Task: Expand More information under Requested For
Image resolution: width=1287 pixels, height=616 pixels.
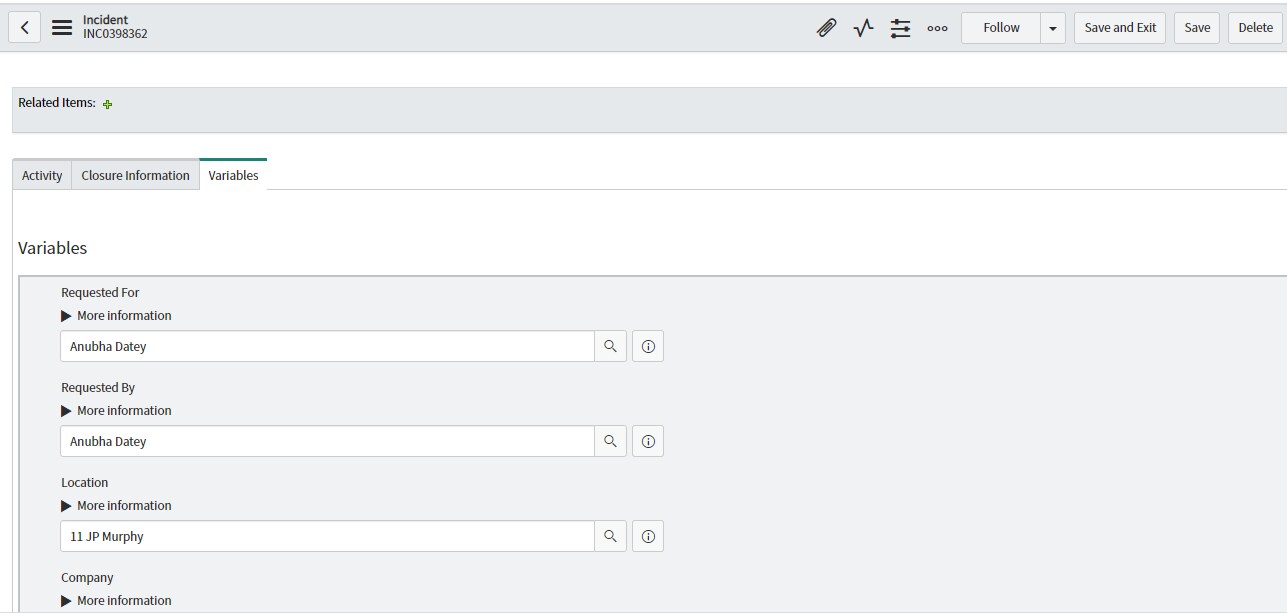Action: click(116, 316)
